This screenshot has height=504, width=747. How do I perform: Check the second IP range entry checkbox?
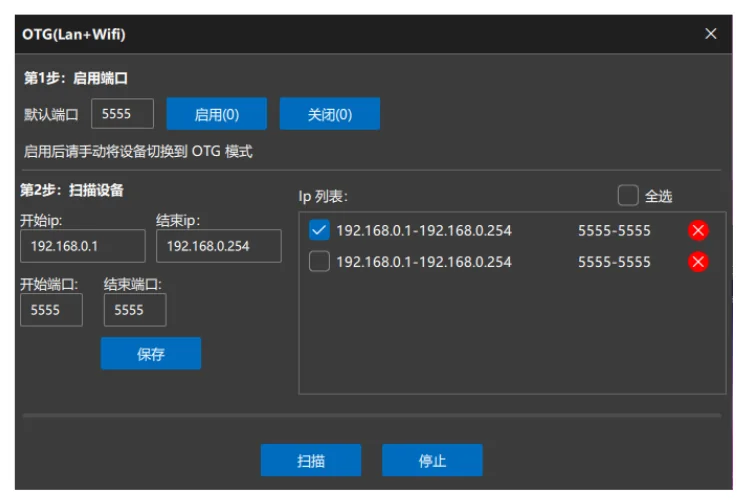pos(319,262)
